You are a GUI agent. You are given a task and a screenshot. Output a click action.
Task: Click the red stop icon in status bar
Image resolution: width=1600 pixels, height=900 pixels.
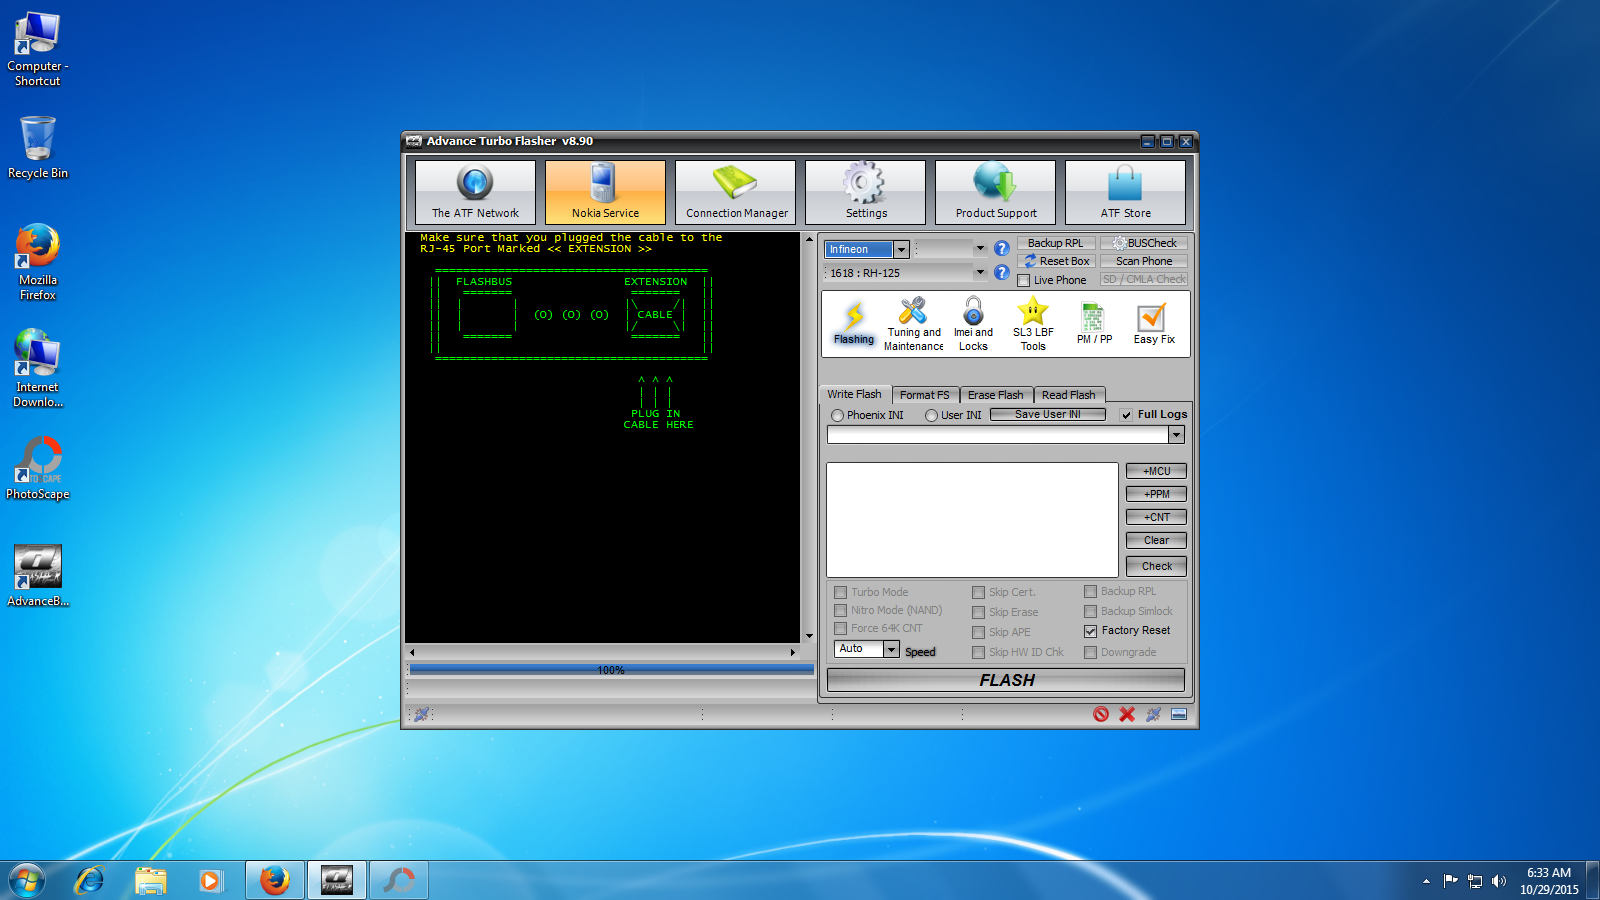(x=1101, y=714)
